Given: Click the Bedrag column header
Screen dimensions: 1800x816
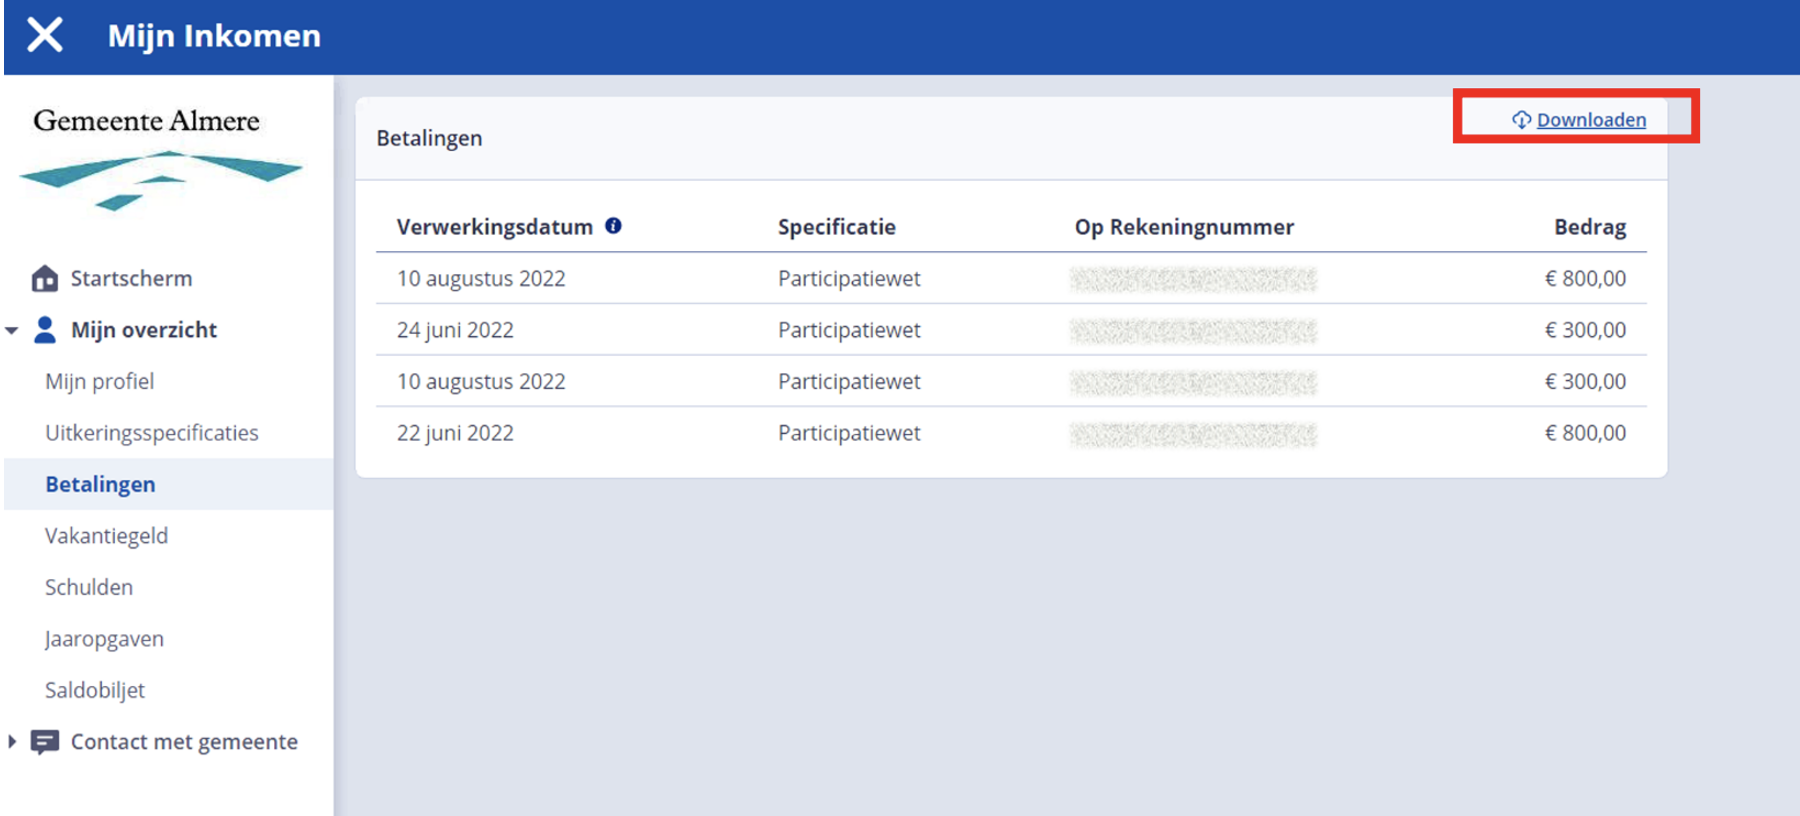Looking at the screenshot, I should [1589, 227].
